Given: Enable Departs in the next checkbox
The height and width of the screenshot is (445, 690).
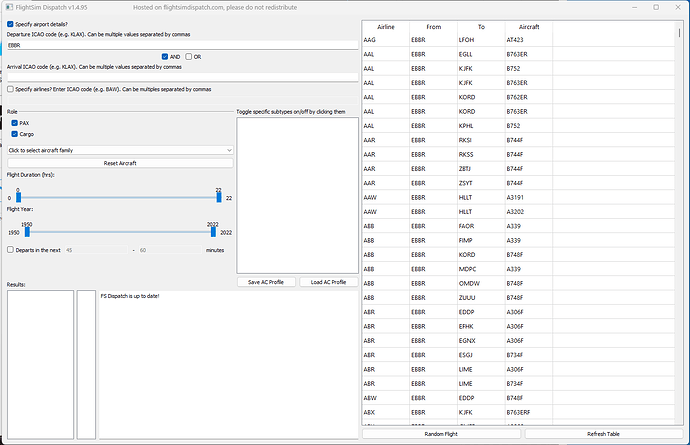Looking at the screenshot, I should (x=10, y=250).
